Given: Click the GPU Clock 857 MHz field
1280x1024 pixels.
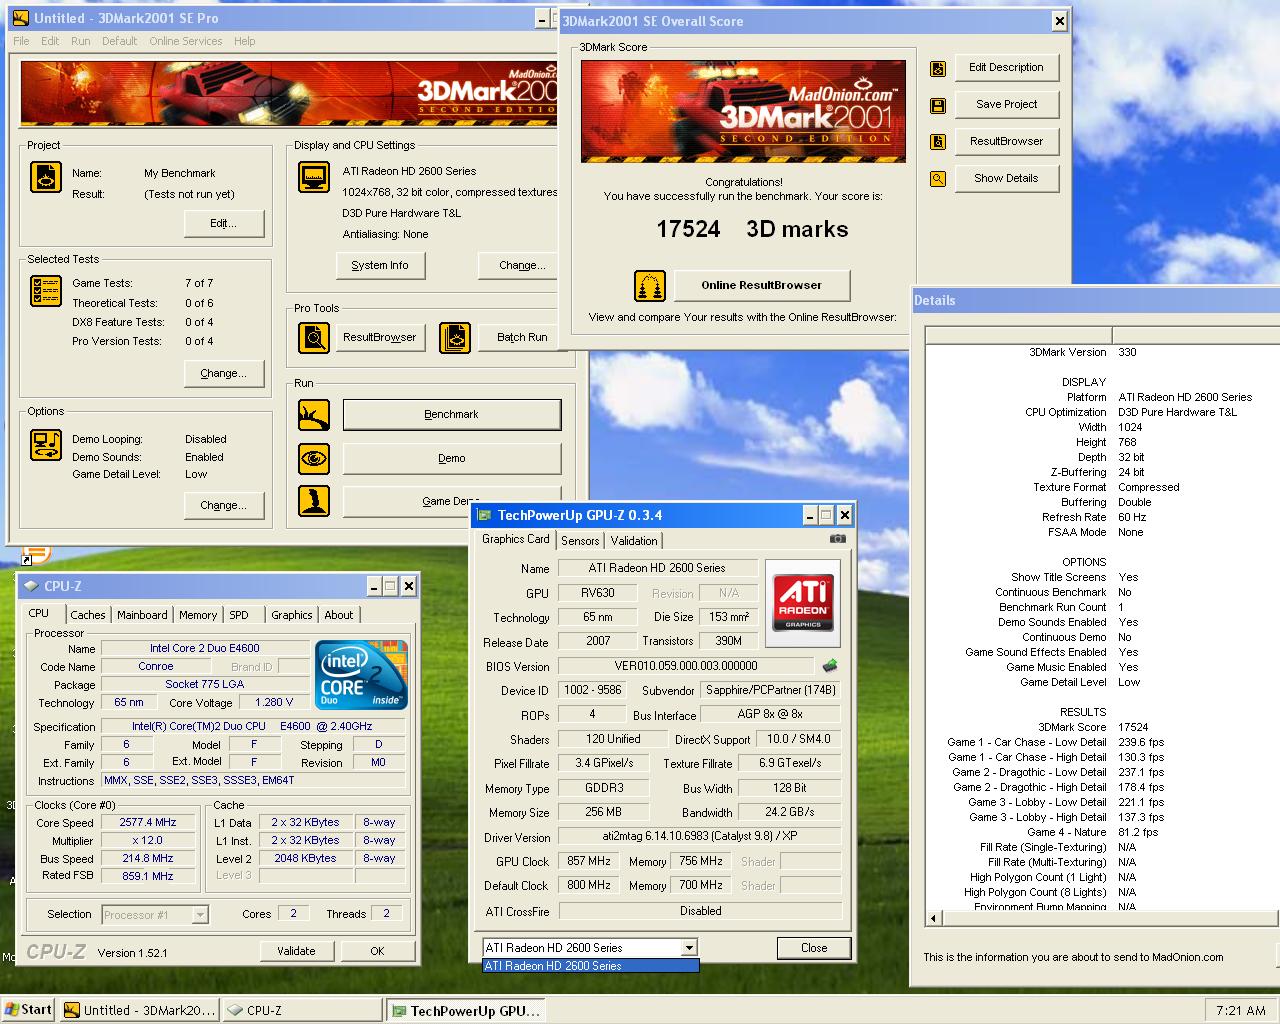Looking at the screenshot, I should pos(589,861).
